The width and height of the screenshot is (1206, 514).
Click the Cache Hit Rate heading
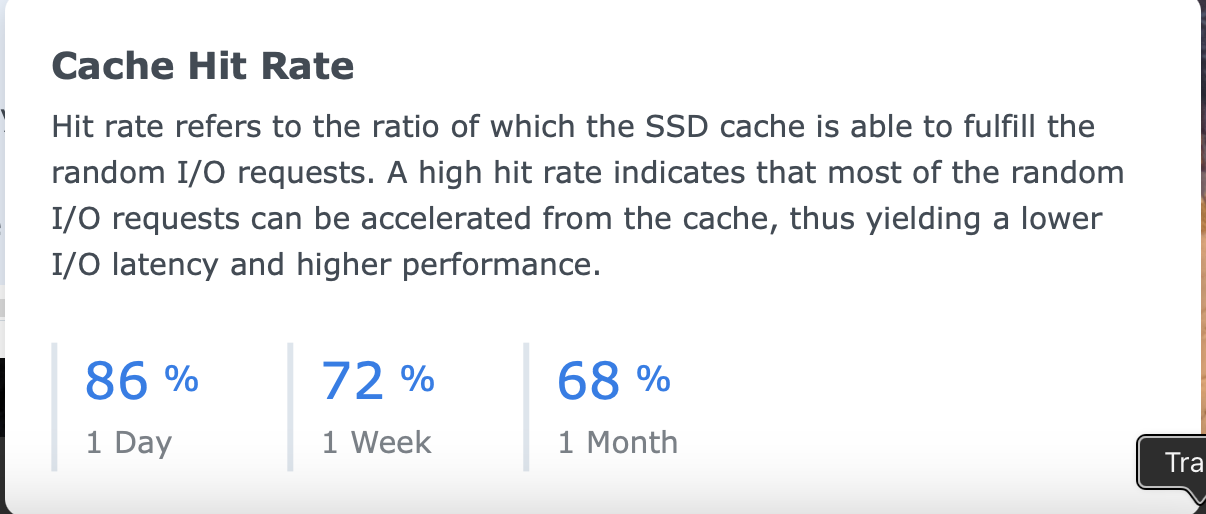point(202,66)
